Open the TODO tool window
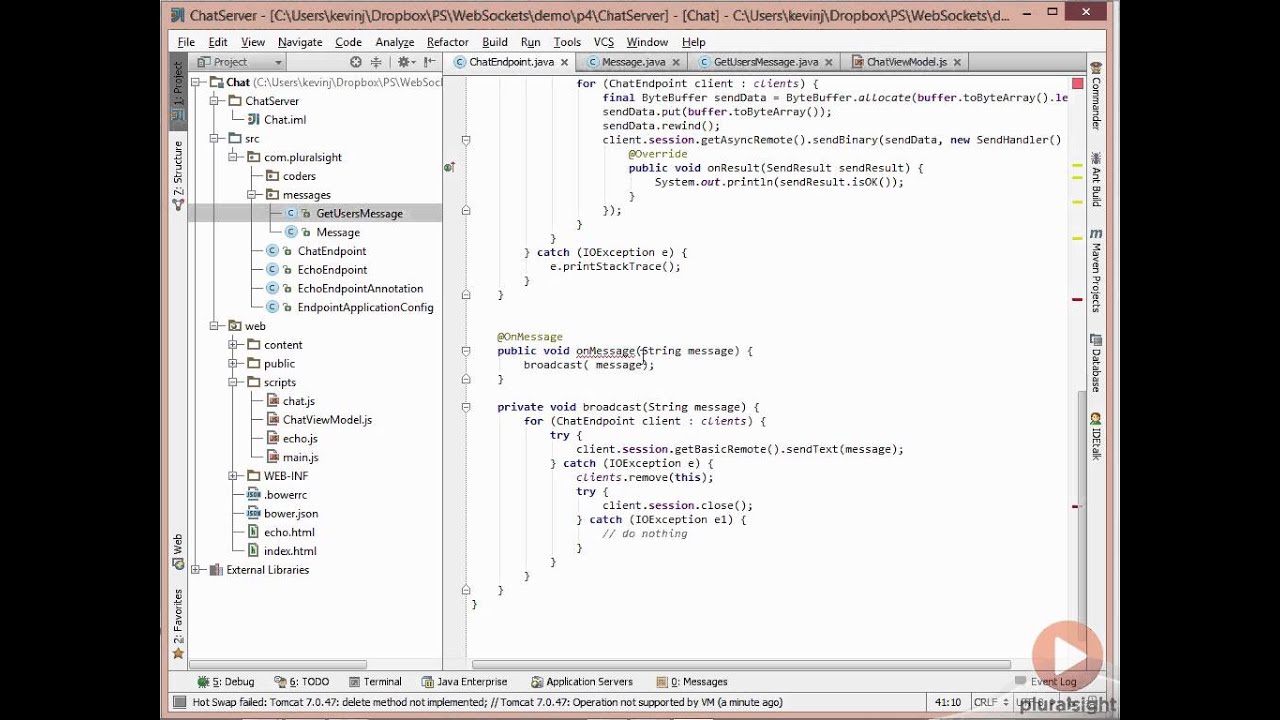Screen dimensions: 1280x720 click(302, 682)
